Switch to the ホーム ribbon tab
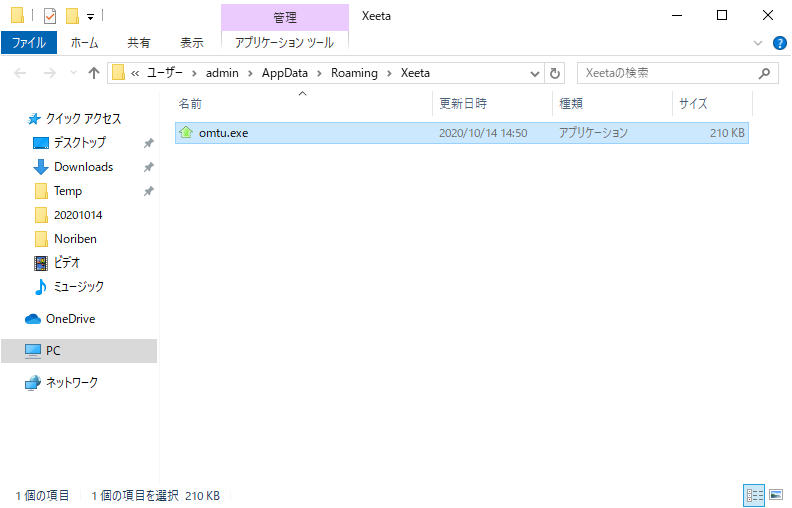792x508 pixels. point(84,42)
